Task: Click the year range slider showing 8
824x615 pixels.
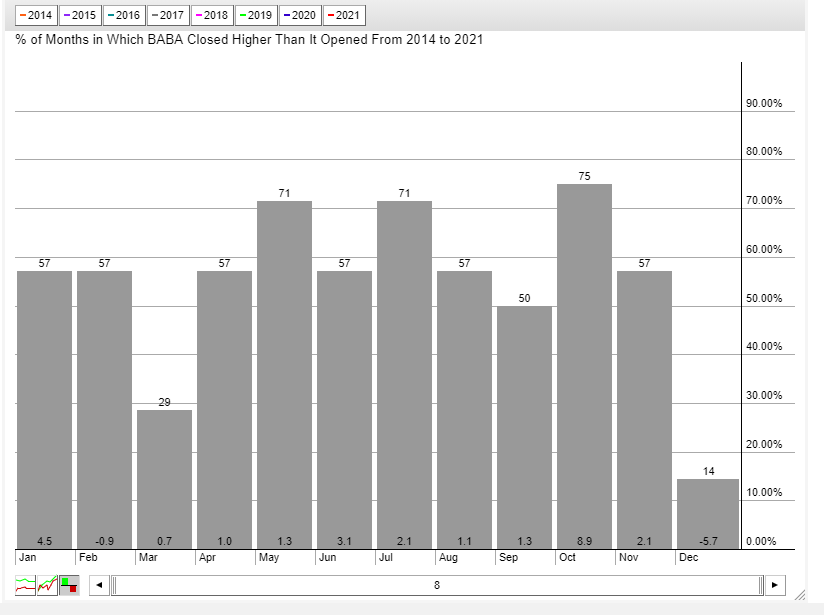Action: click(437, 585)
